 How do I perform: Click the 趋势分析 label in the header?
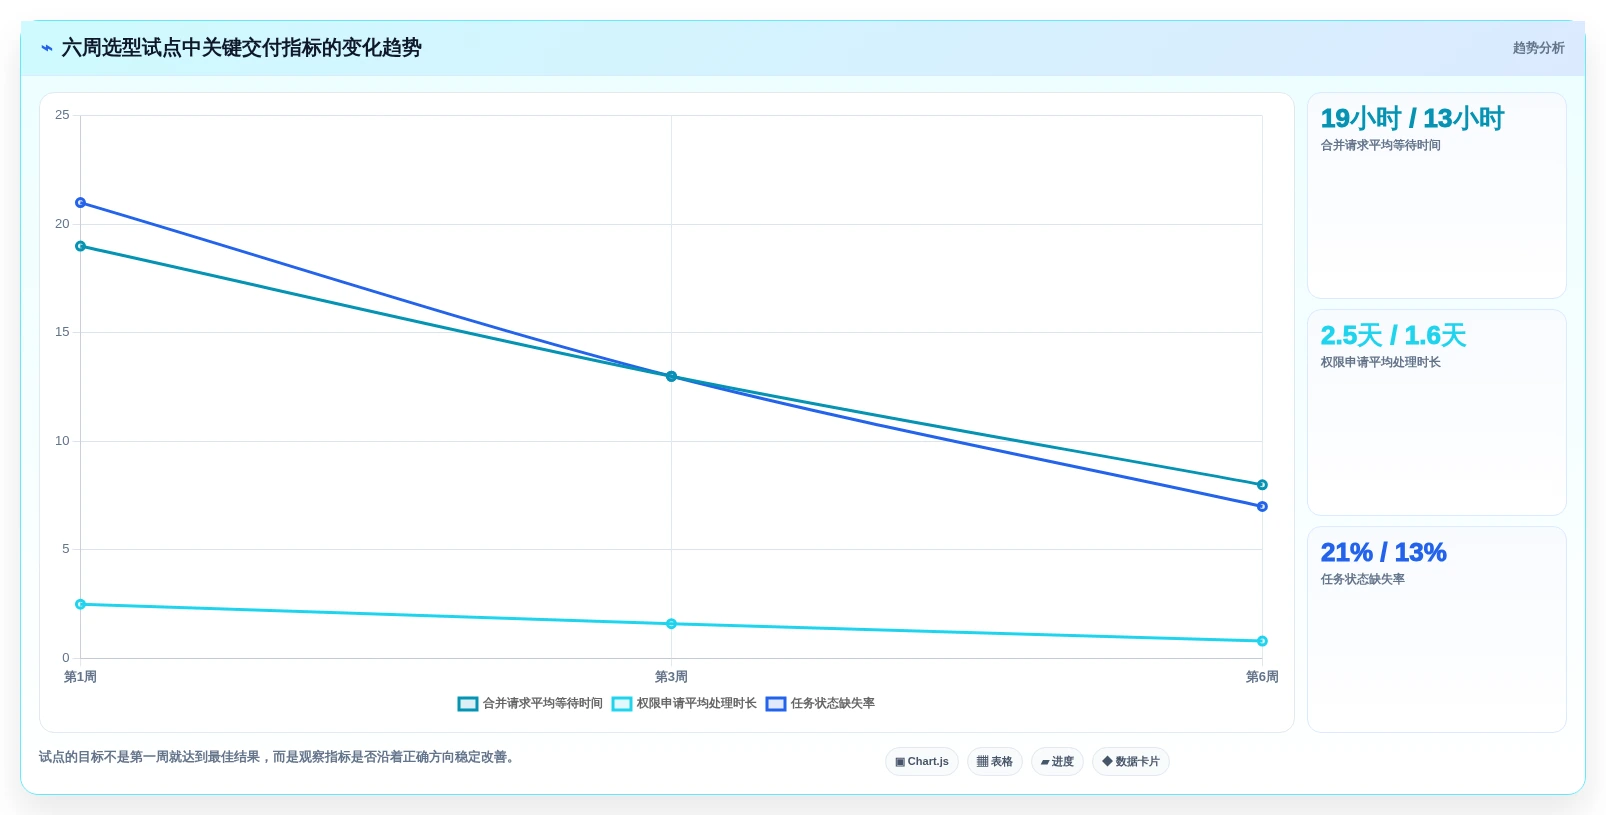click(x=1538, y=48)
